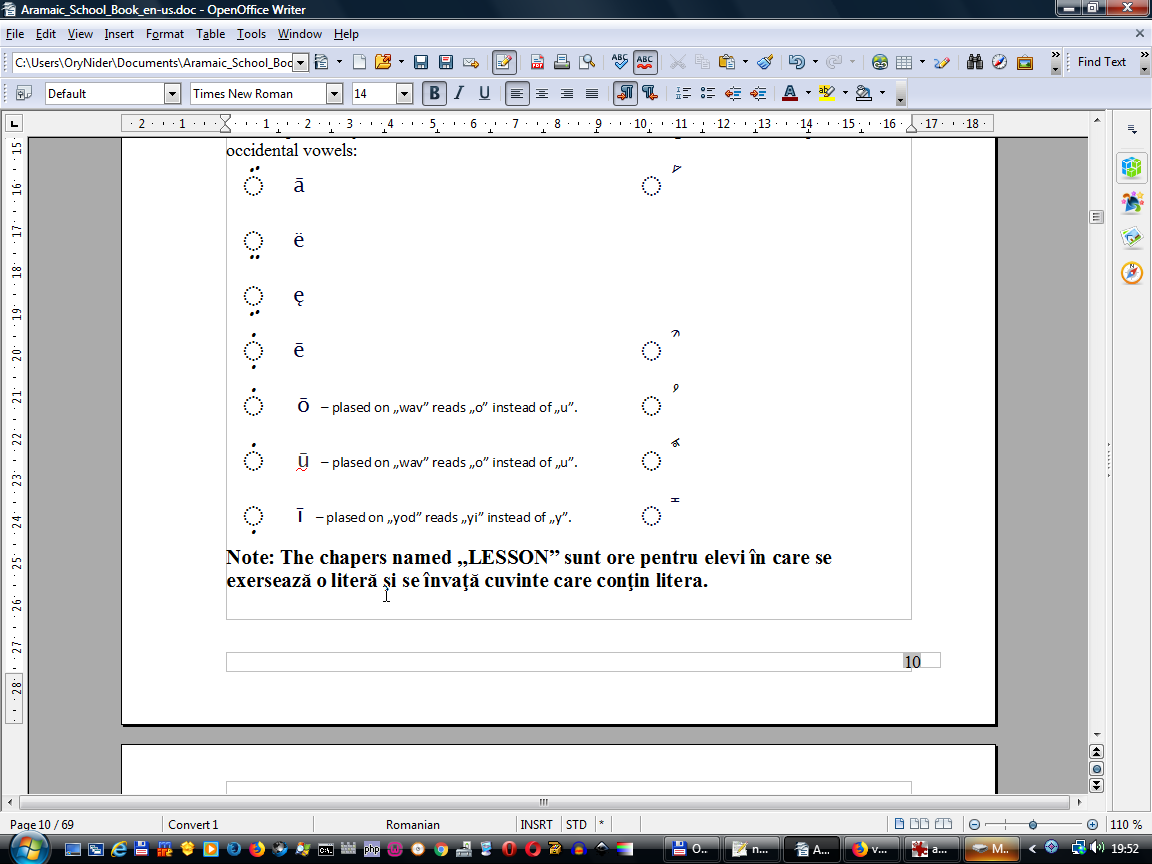
Task: Open the Format menu
Action: click(x=165, y=34)
